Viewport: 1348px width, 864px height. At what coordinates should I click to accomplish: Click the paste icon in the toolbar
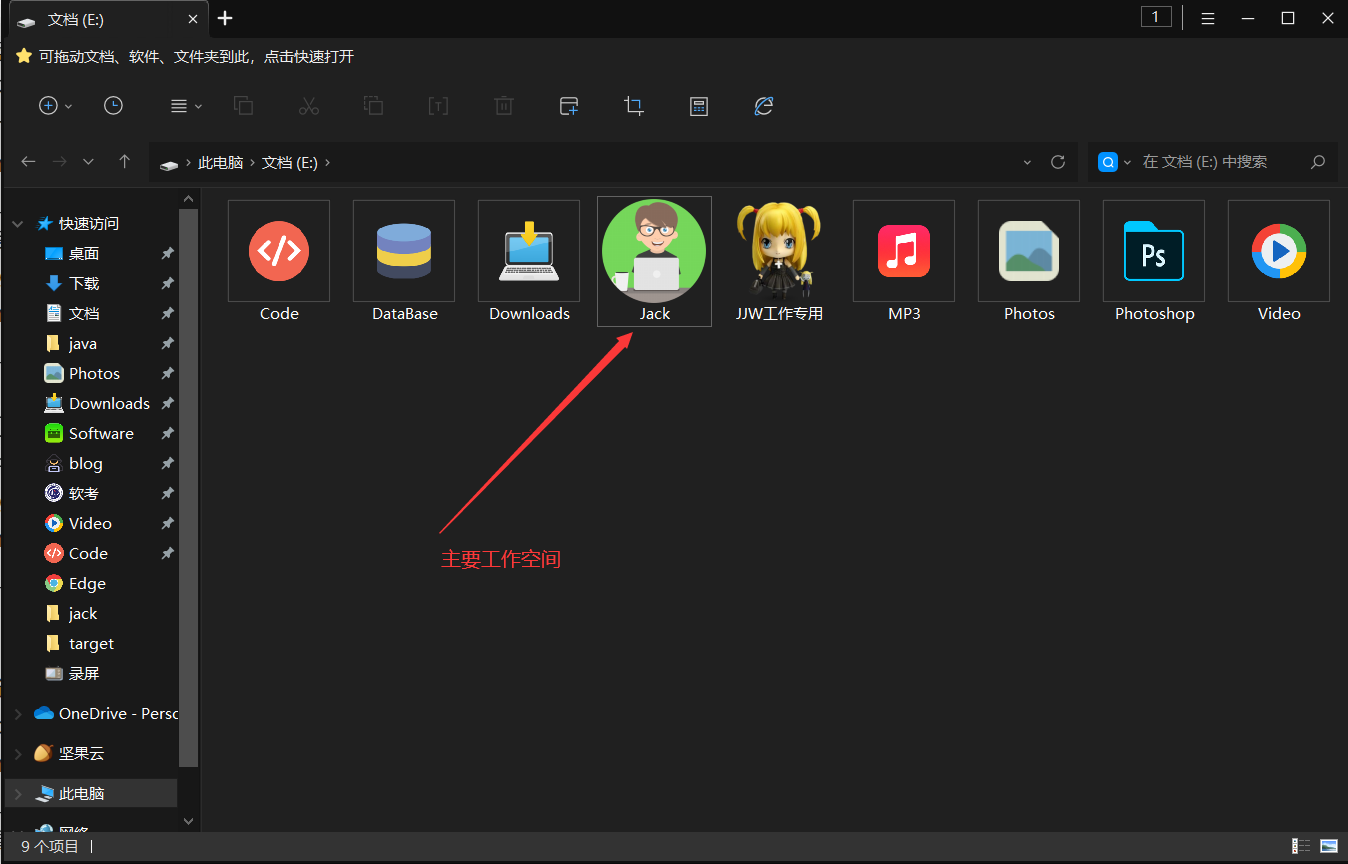(373, 106)
